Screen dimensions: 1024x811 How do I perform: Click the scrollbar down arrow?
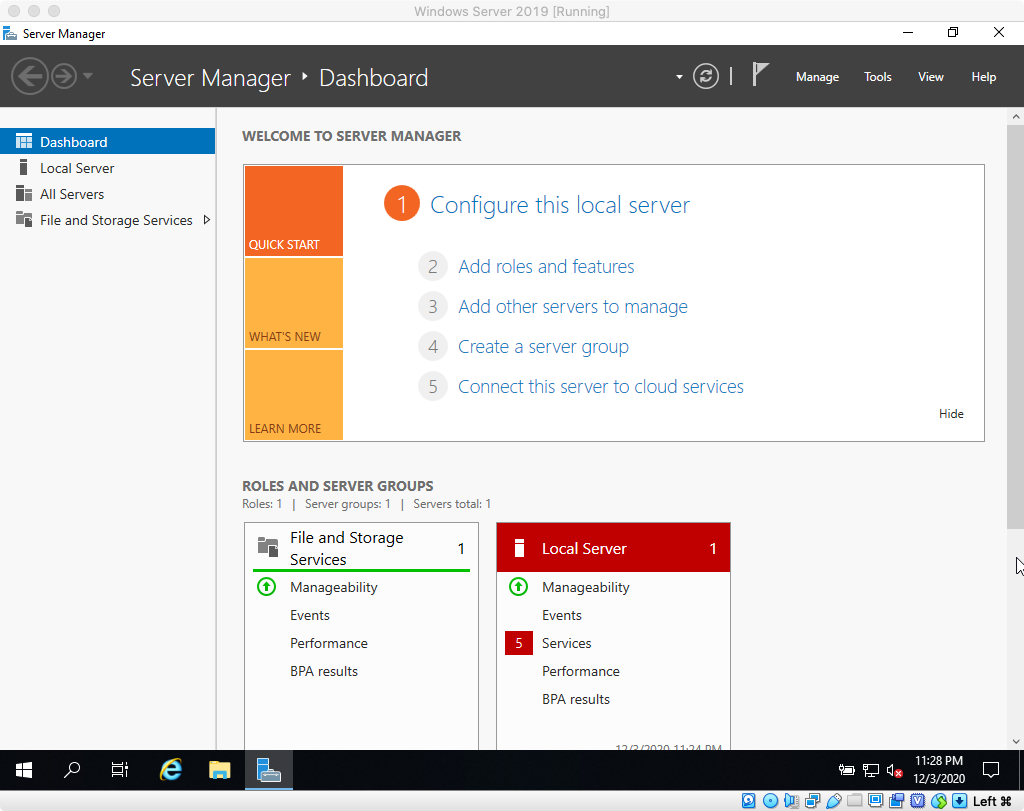coord(1015,741)
